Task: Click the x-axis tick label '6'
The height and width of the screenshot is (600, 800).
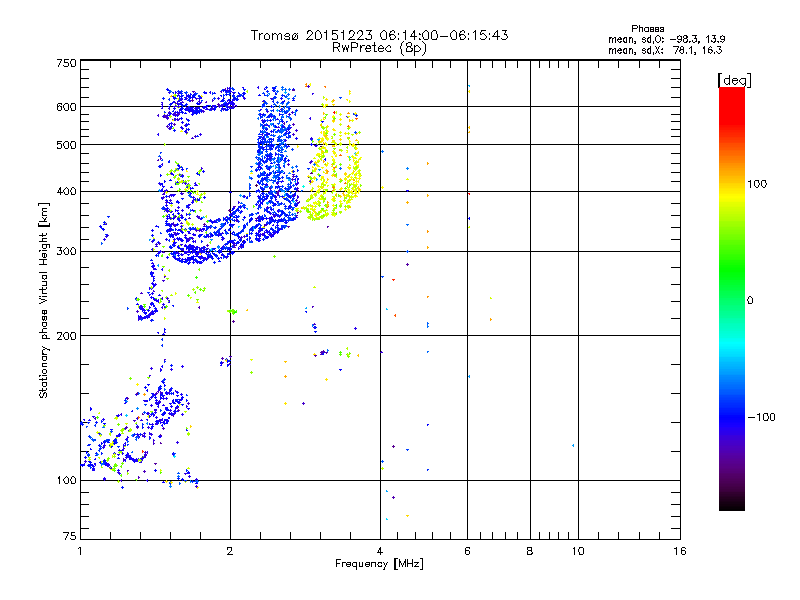Action: coord(467,551)
